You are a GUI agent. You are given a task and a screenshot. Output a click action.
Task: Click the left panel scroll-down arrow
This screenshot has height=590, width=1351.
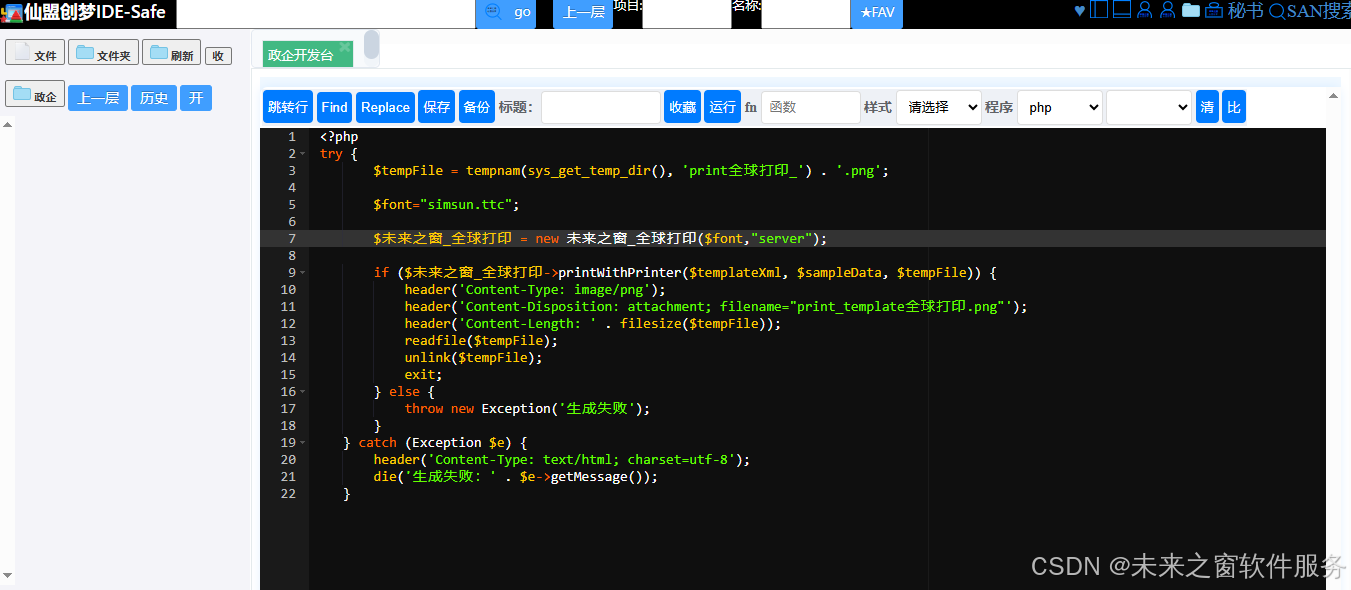coord(8,575)
